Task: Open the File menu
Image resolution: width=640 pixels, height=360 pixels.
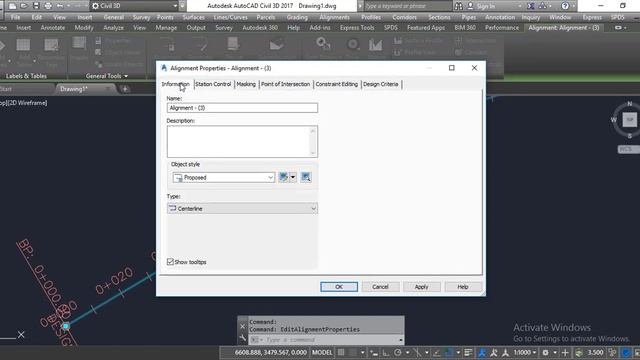Action: tap(16, 17)
